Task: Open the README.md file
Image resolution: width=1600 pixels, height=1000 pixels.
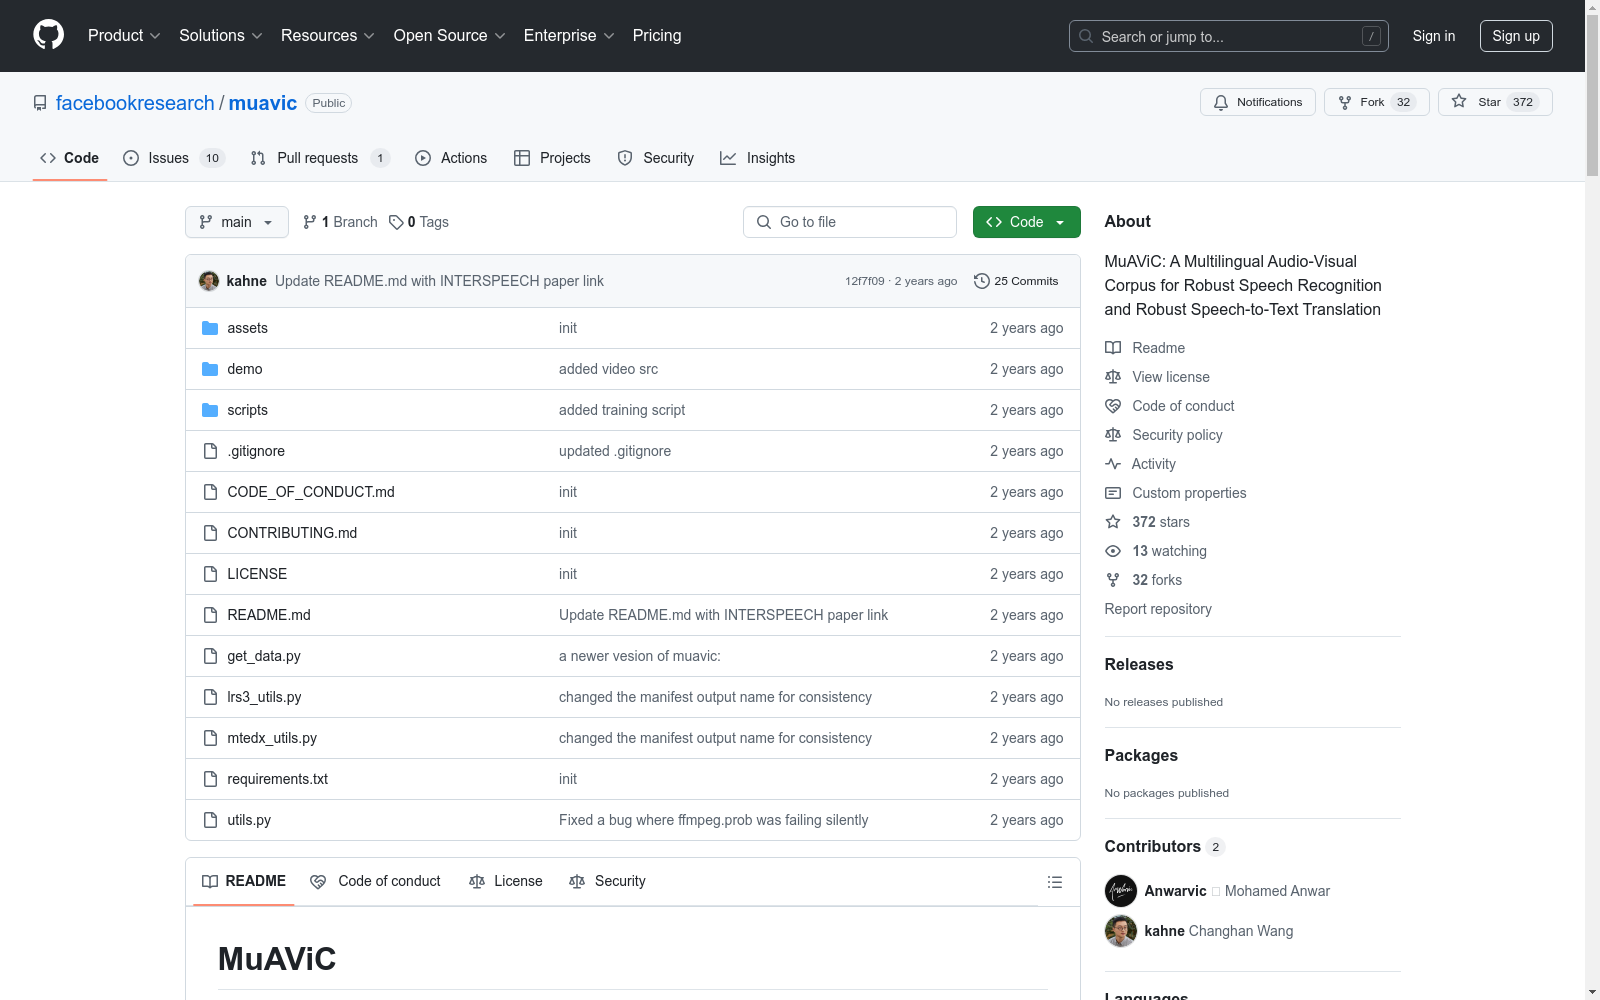Action: [269, 615]
